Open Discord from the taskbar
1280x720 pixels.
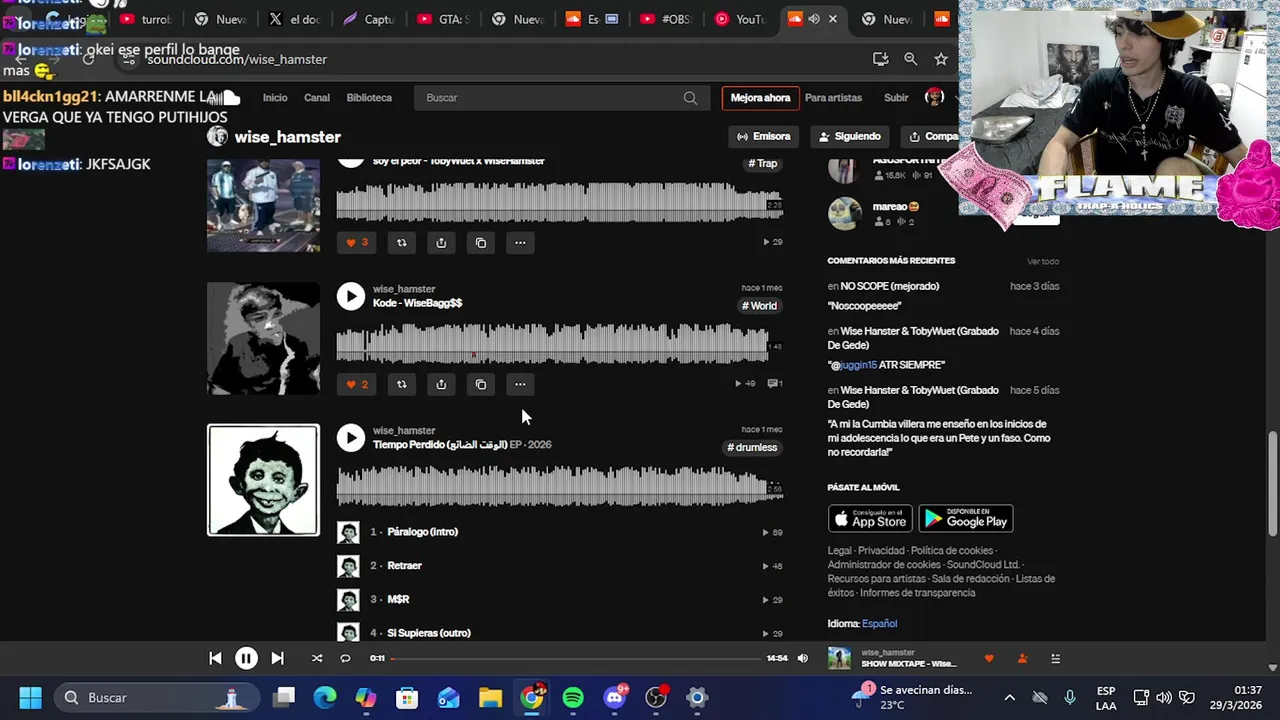[615, 697]
